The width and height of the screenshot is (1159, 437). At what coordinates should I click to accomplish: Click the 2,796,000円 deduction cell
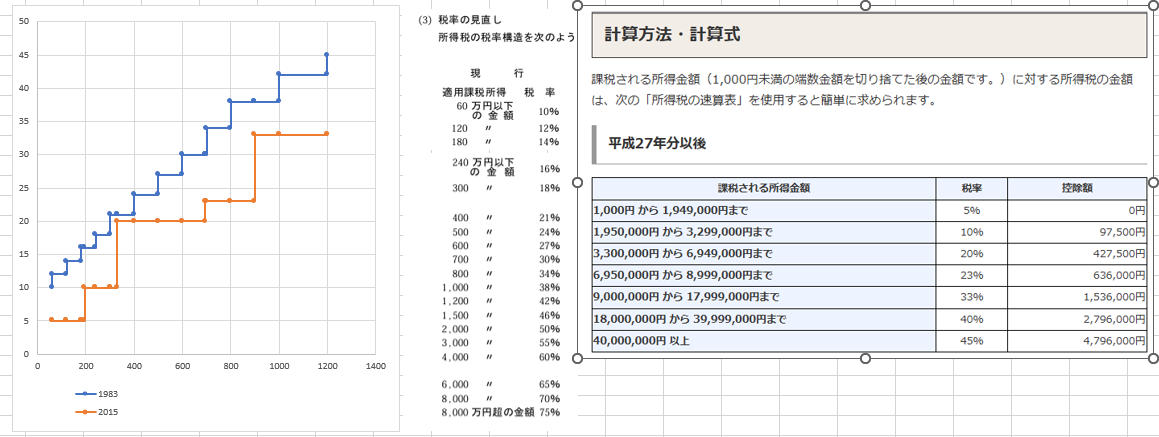click(1076, 319)
